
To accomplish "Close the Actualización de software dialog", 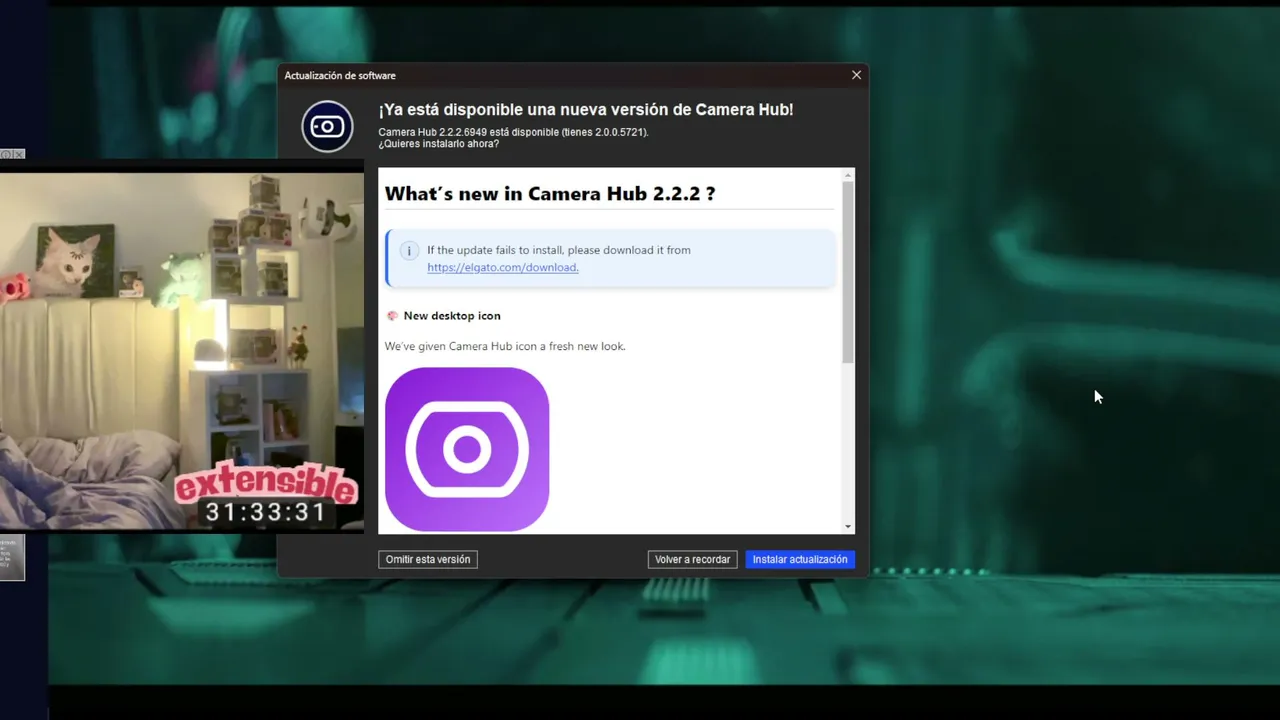I will pyautogui.click(x=856, y=75).
